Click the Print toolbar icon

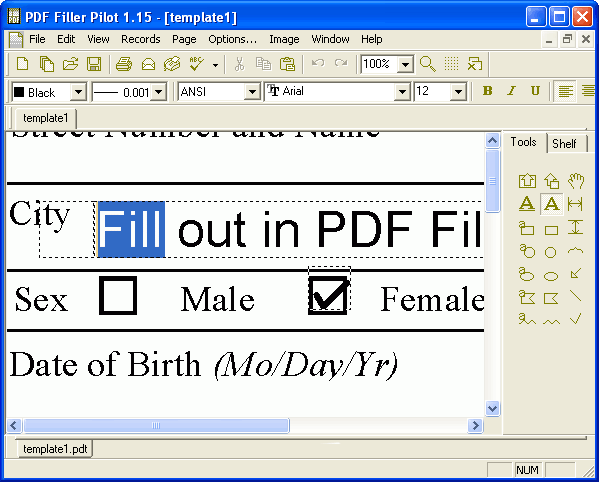click(124, 64)
